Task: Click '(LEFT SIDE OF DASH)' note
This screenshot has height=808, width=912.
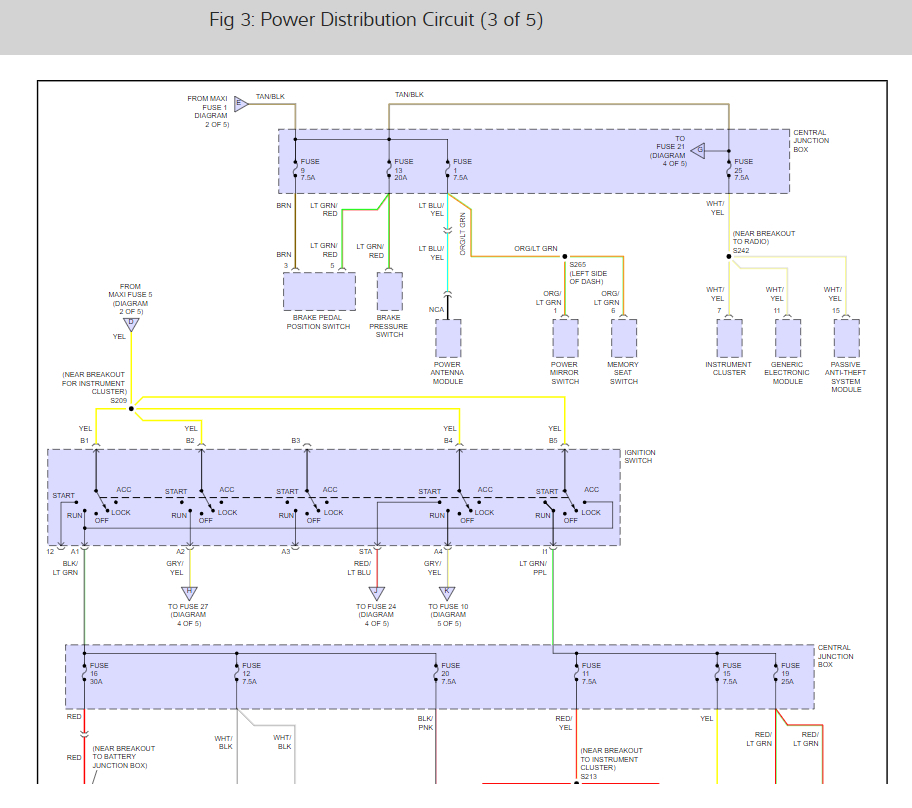Action: [588, 277]
